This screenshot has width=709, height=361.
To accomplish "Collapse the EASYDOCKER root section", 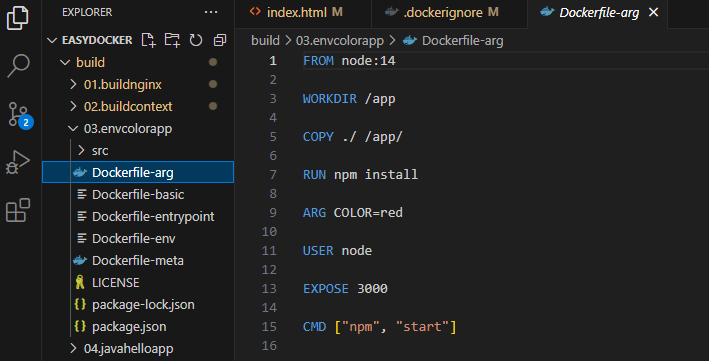I will pyautogui.click(x=52, y=40).
